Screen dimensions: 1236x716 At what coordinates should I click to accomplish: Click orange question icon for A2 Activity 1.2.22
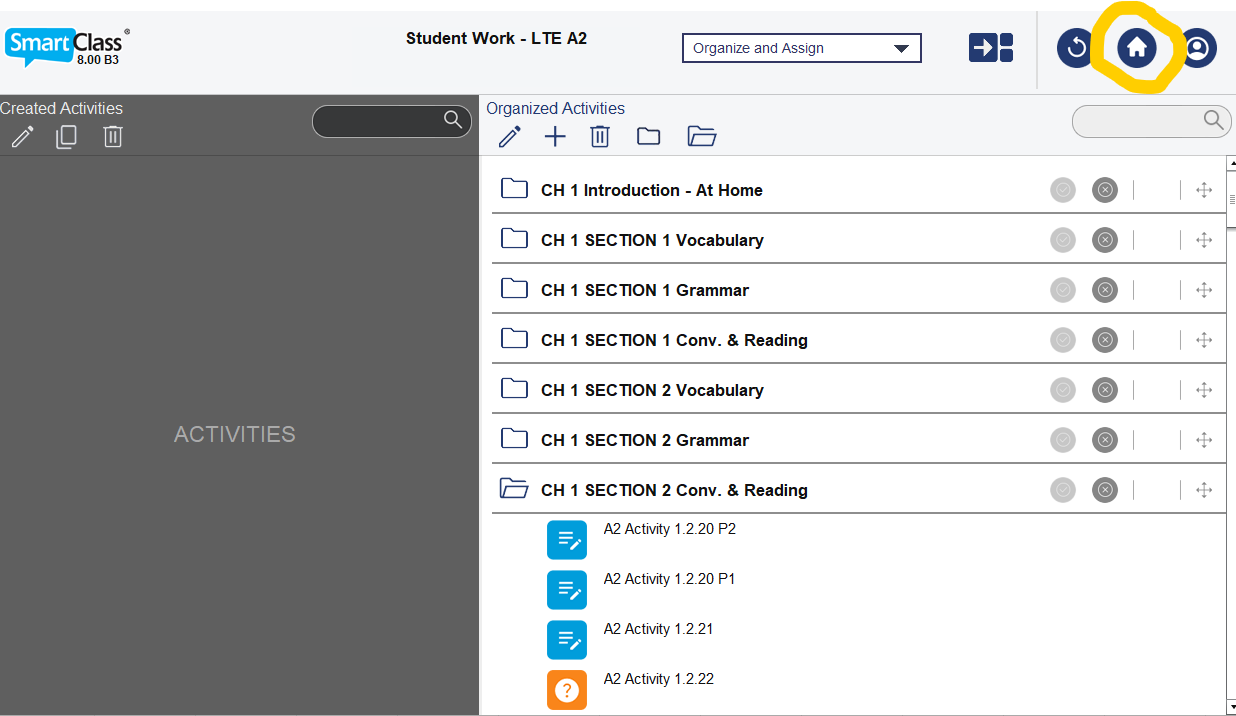pos(567,690)
